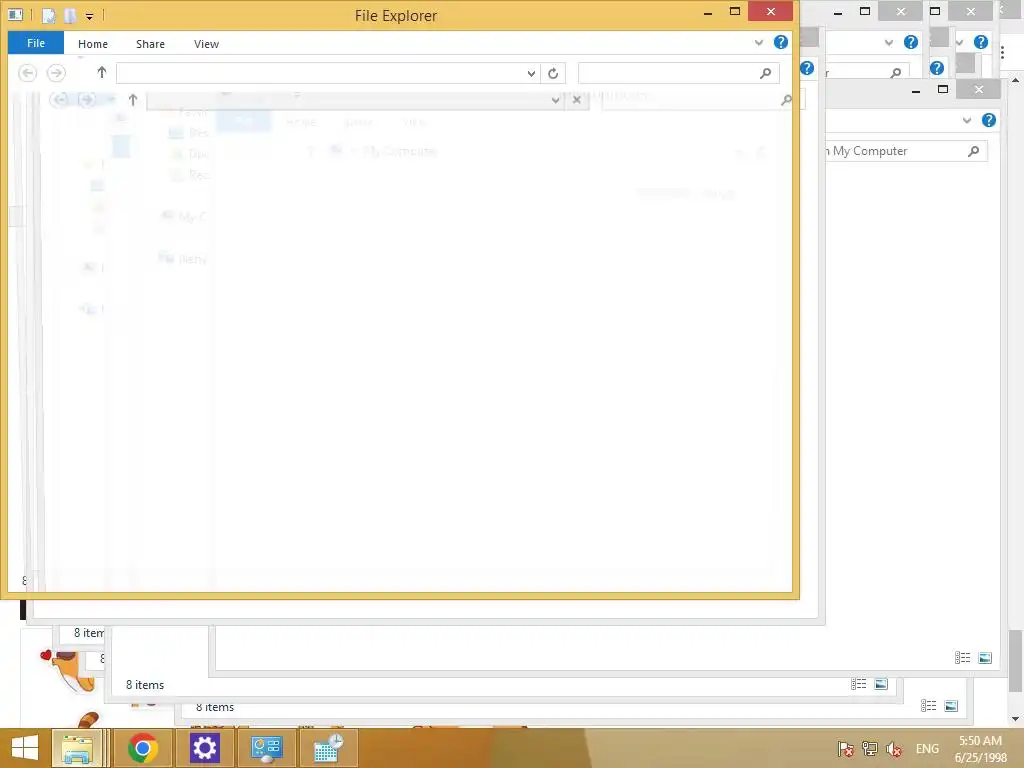The height and width of the screenshot is (768, 1024).
Task: Go up one level in the front File Explorer
Action: point(101,72)
